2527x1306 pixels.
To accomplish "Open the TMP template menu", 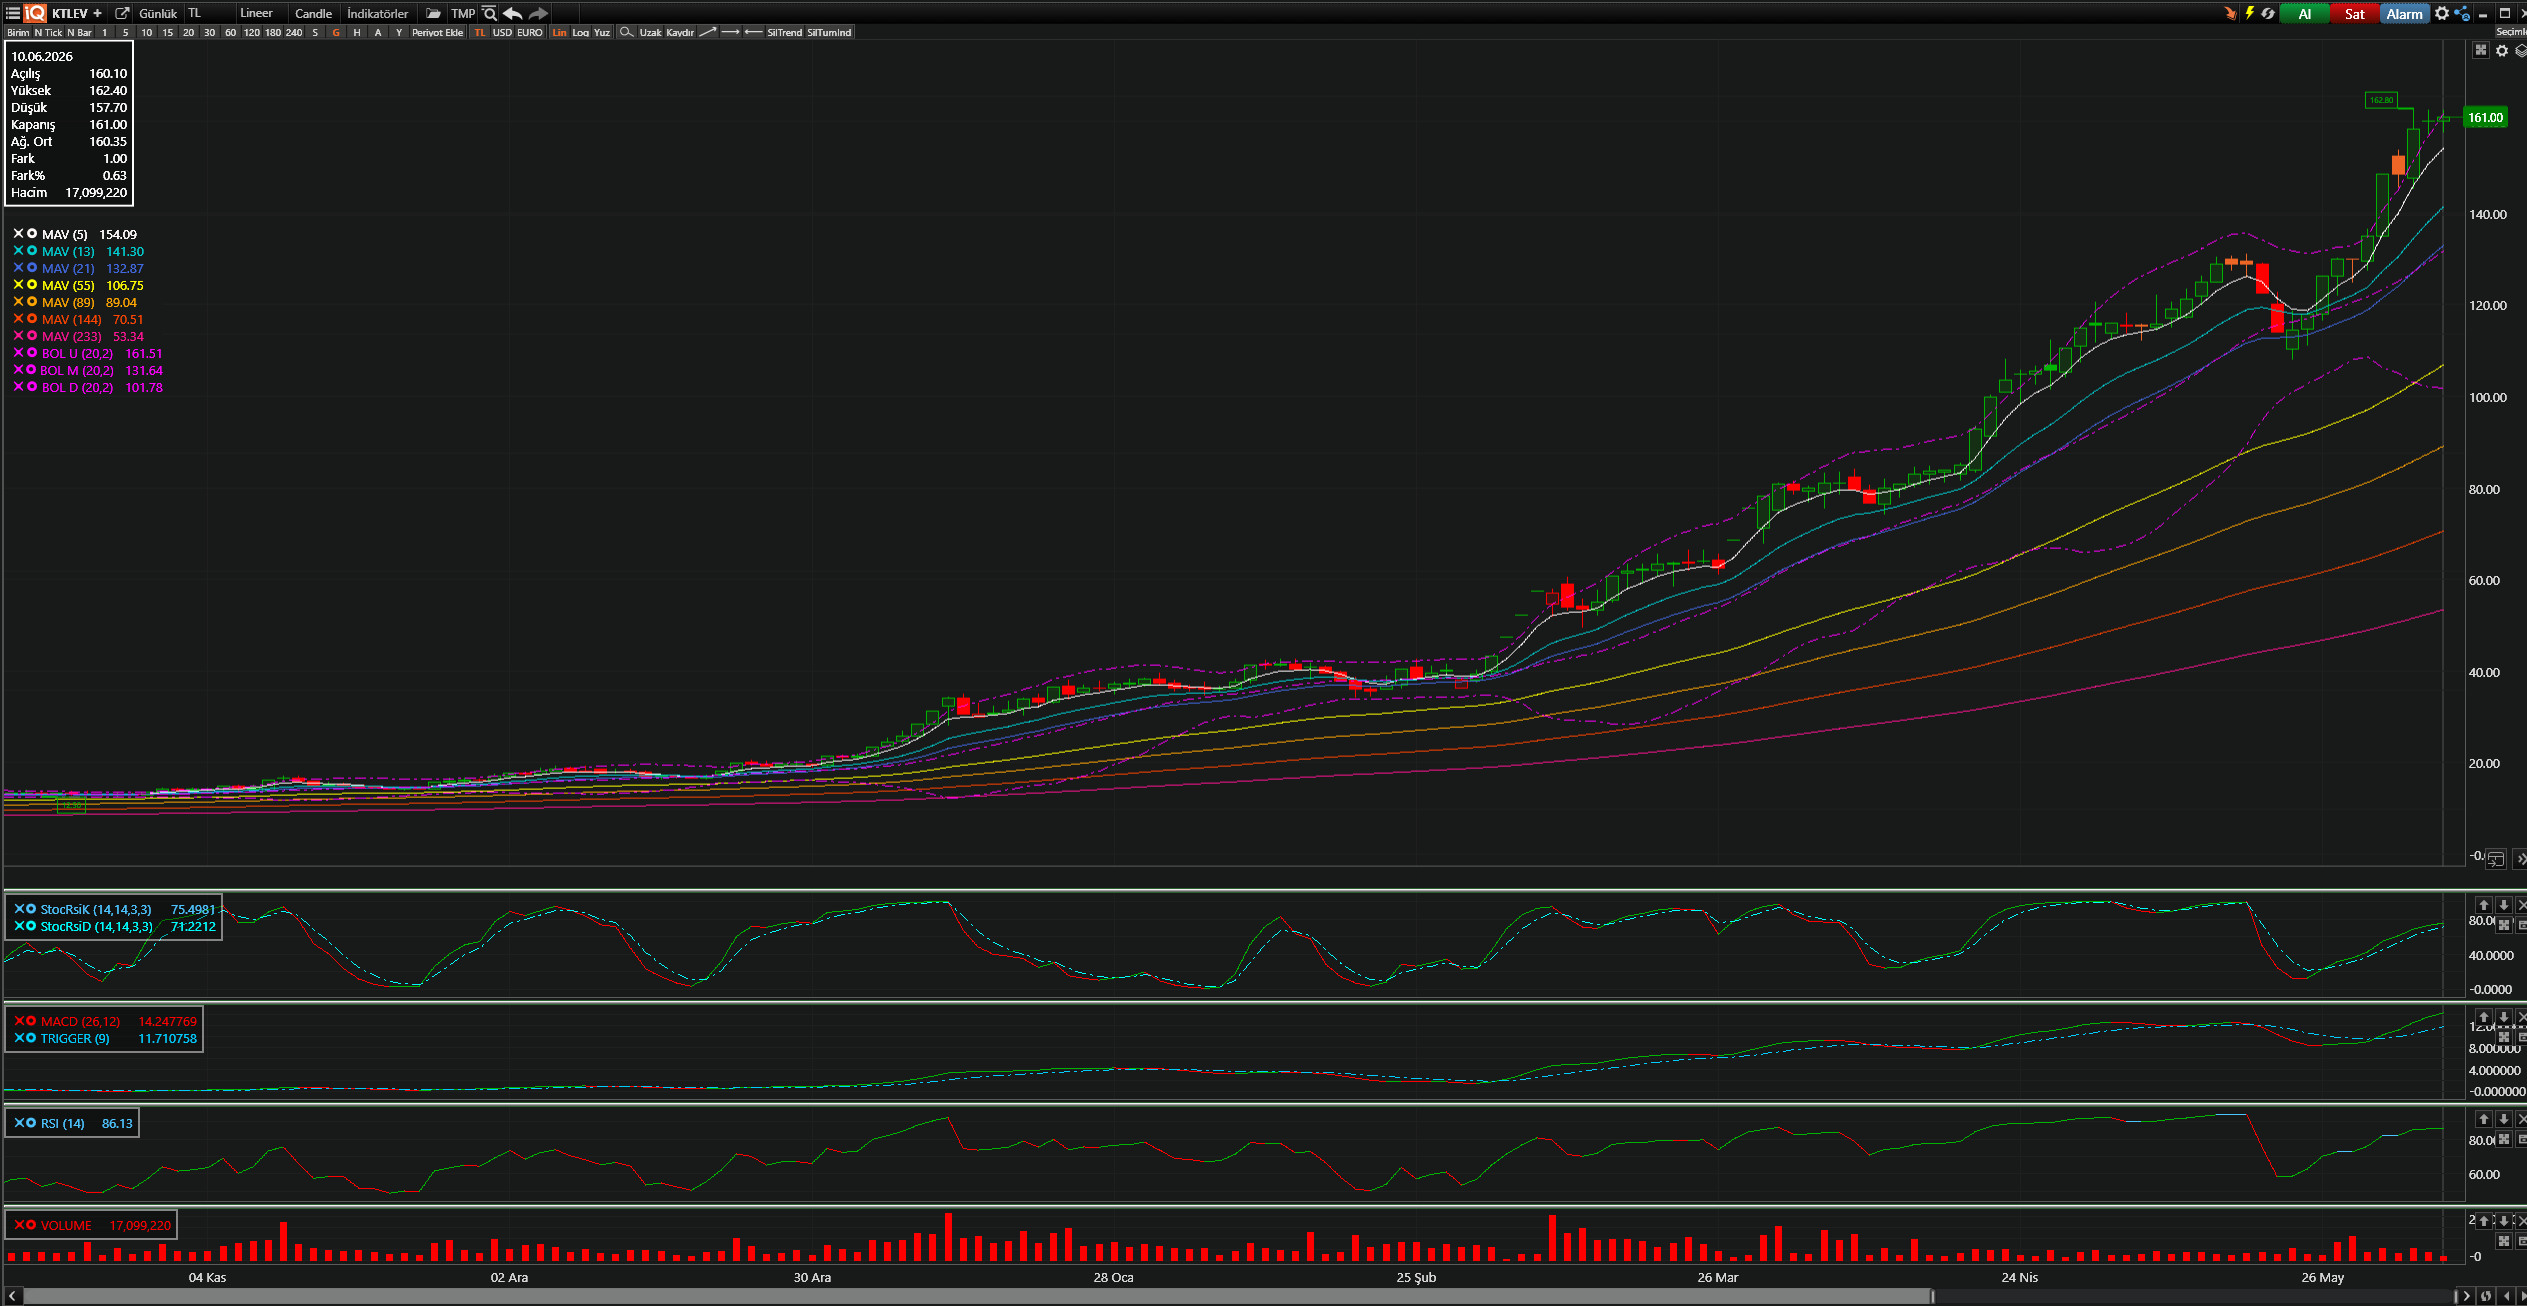I will click(463, 13).
